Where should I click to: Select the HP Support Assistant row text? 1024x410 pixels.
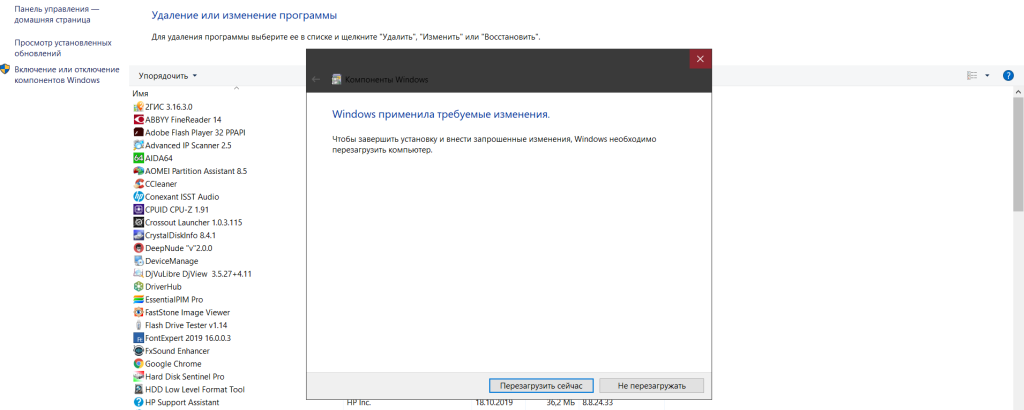tap(182, 402)
